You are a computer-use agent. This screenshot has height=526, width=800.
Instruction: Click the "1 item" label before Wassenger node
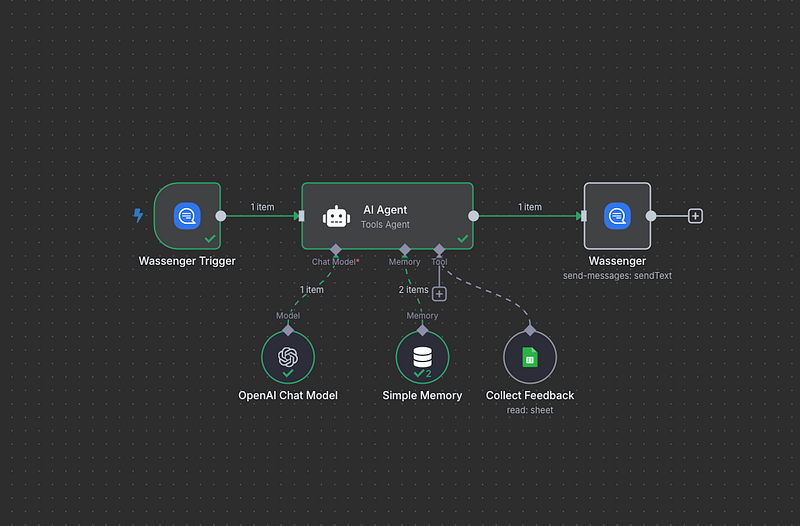(530, 207)
